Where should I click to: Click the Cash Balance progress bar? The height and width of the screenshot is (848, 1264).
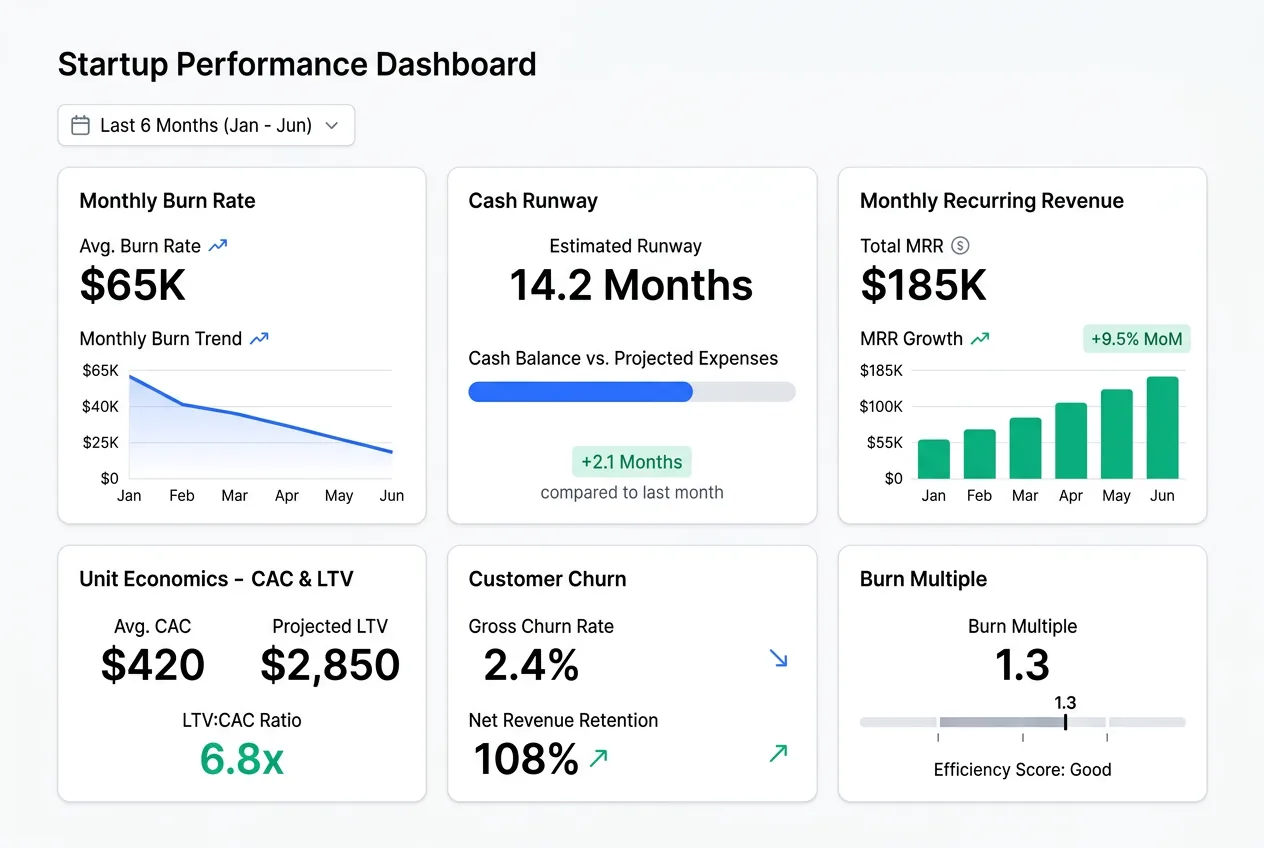631,391
